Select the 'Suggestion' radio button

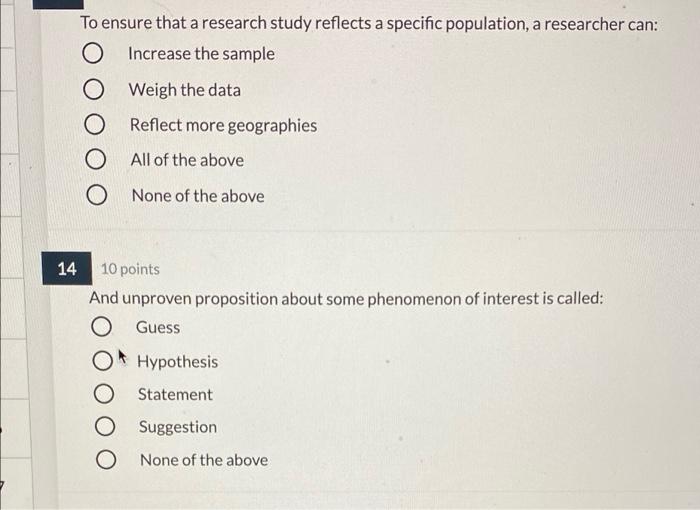[105, 428]
